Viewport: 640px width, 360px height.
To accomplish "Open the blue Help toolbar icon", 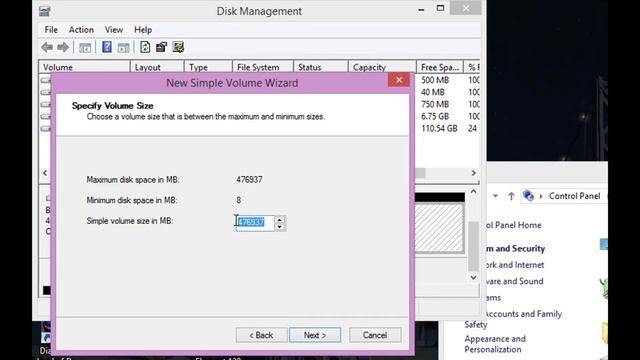I will coord(107,47).
